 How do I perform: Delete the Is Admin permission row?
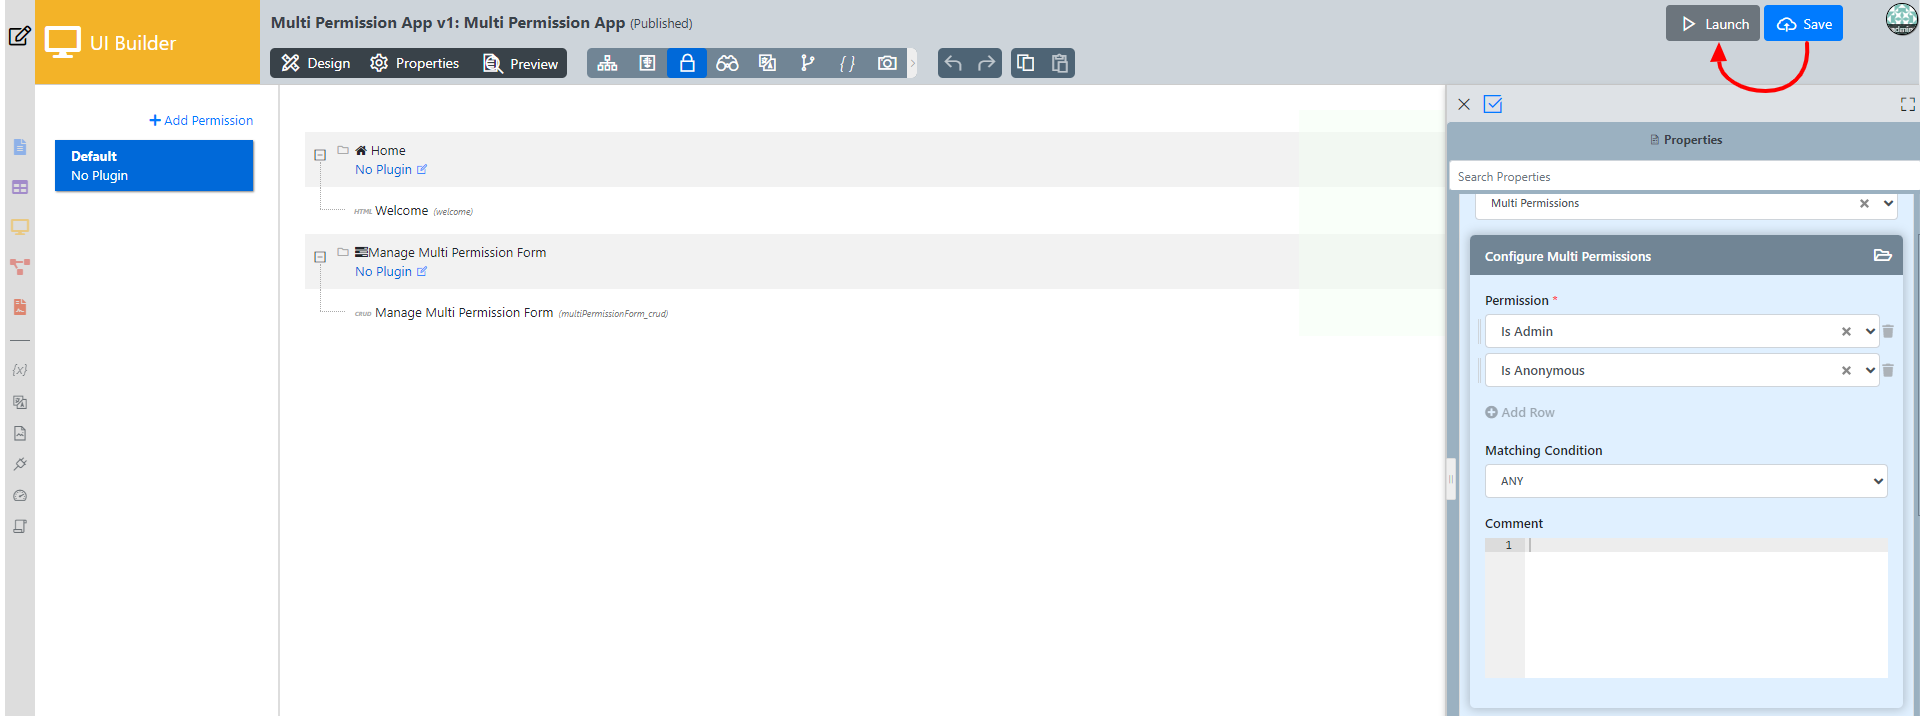pos(1888,331)
